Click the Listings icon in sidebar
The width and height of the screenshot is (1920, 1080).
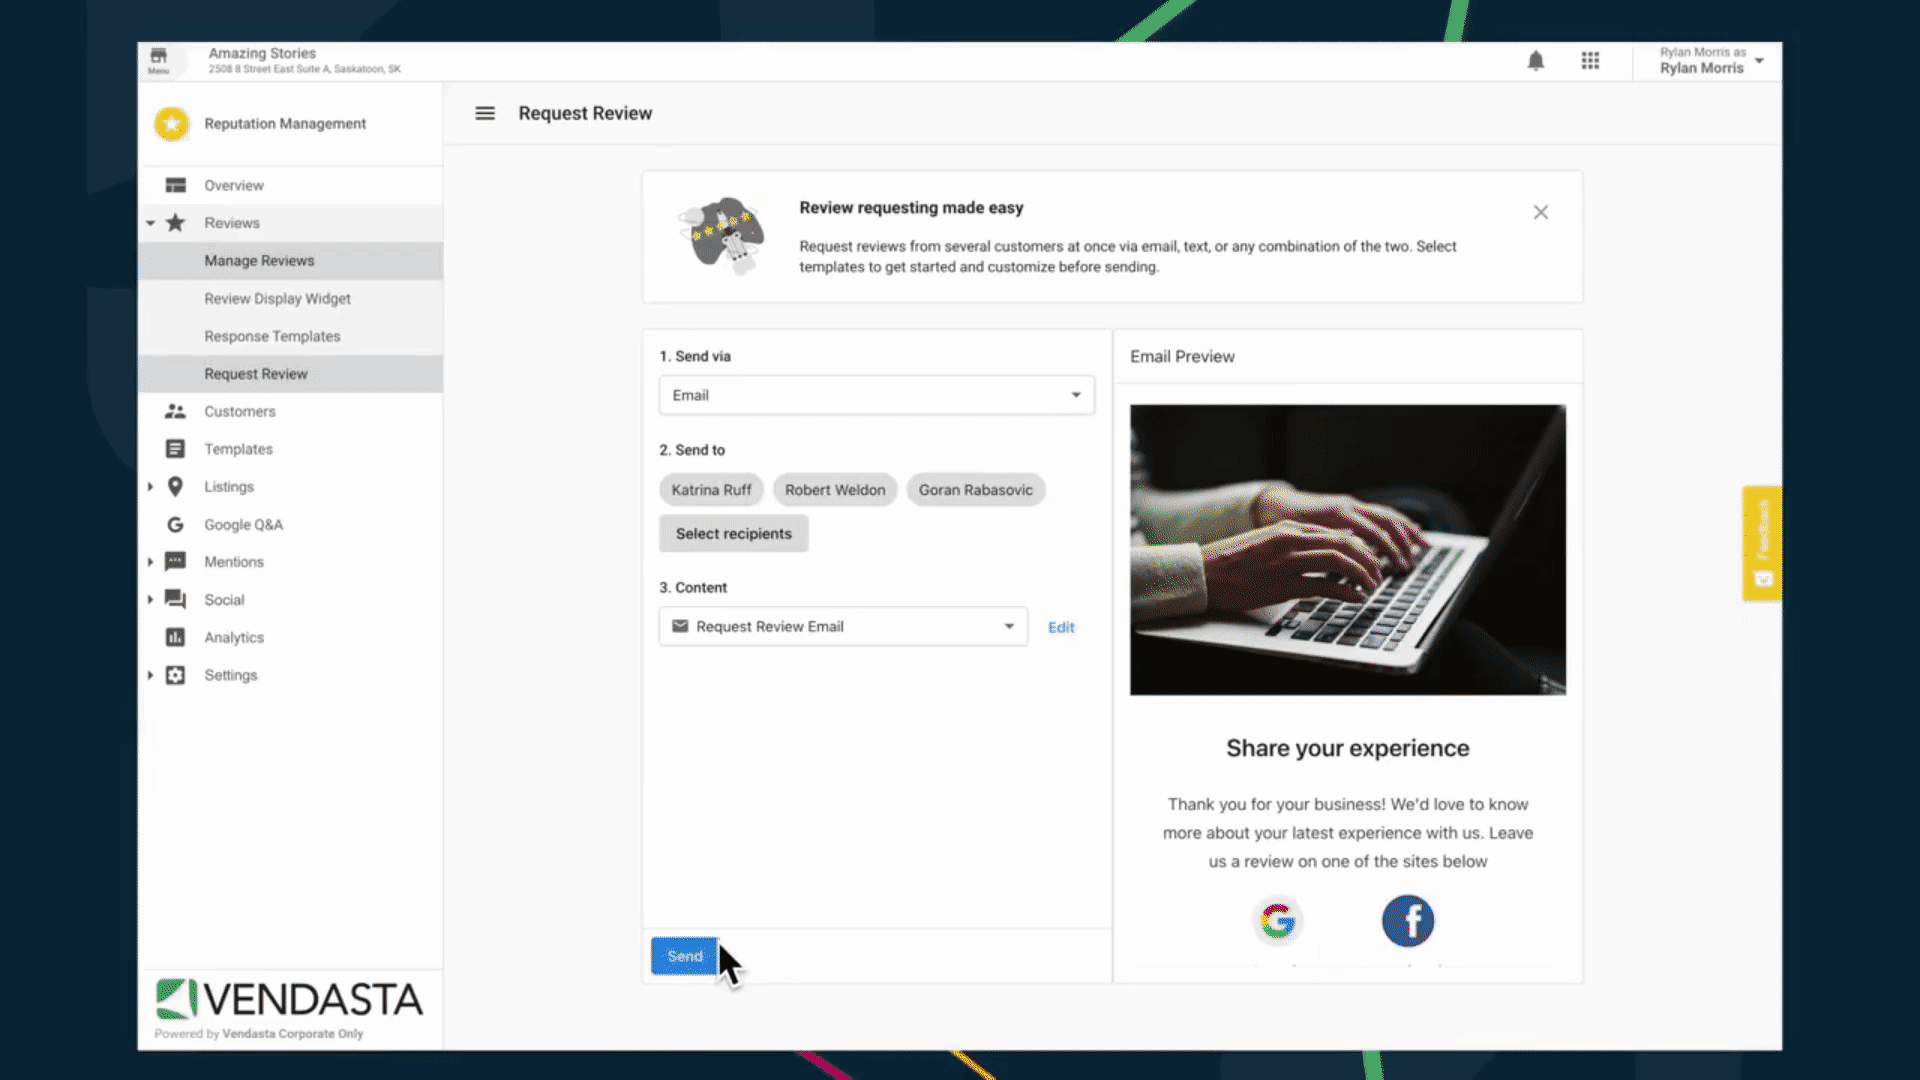pos(175,487)
